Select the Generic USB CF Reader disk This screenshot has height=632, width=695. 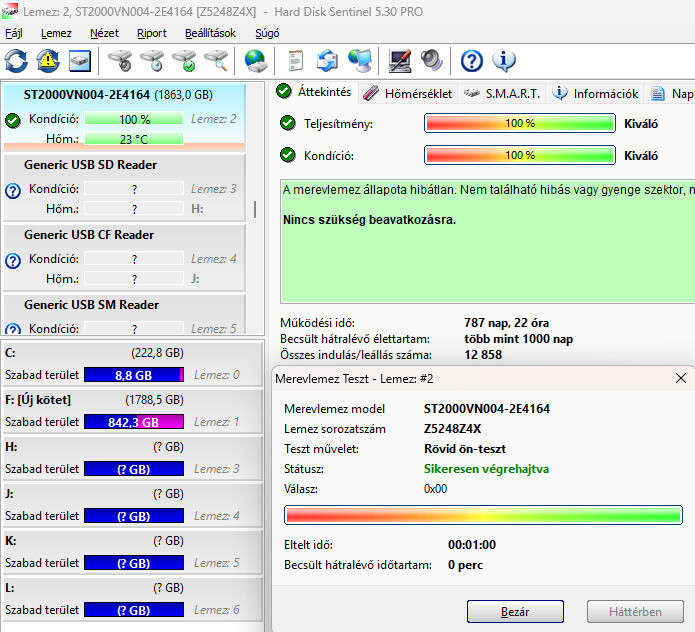(90, 235)
